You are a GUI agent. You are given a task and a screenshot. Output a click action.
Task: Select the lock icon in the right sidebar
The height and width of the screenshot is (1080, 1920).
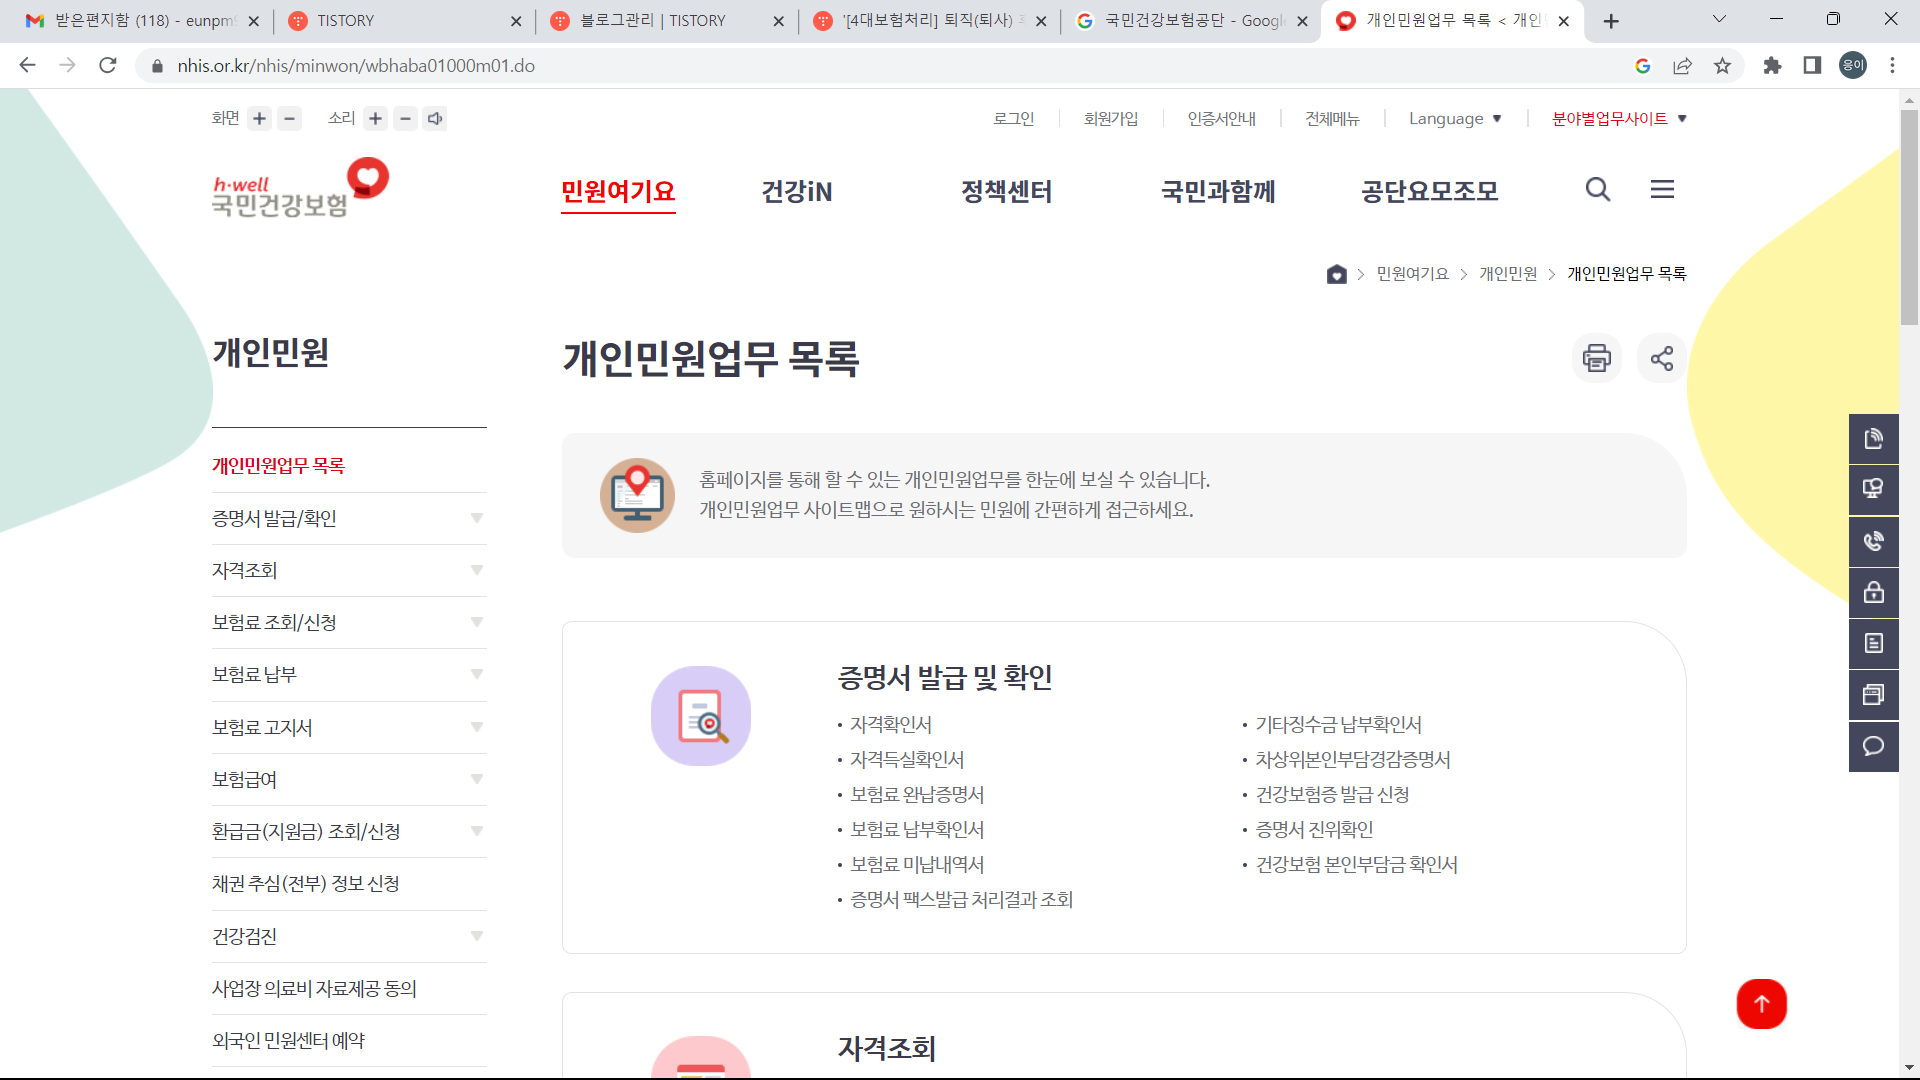1874,592
